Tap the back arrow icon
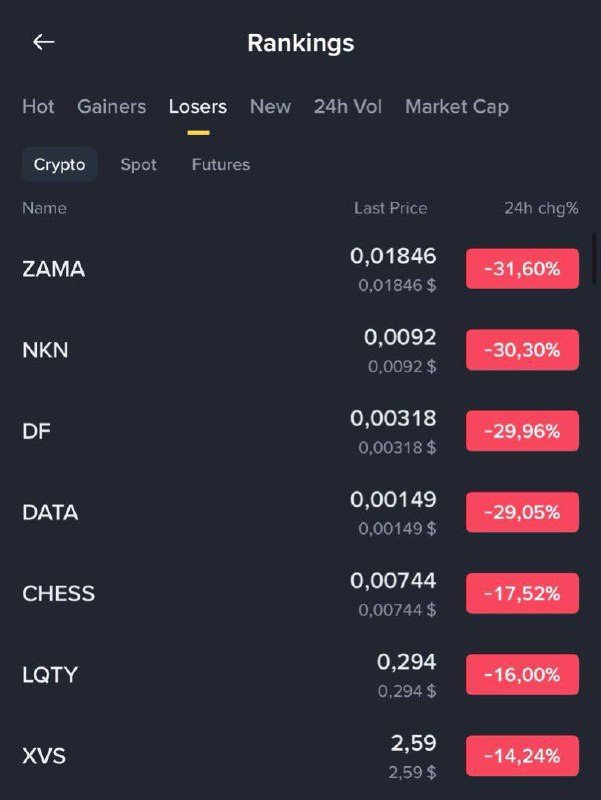This screenshot has width=601, height=800. point(44,42)
